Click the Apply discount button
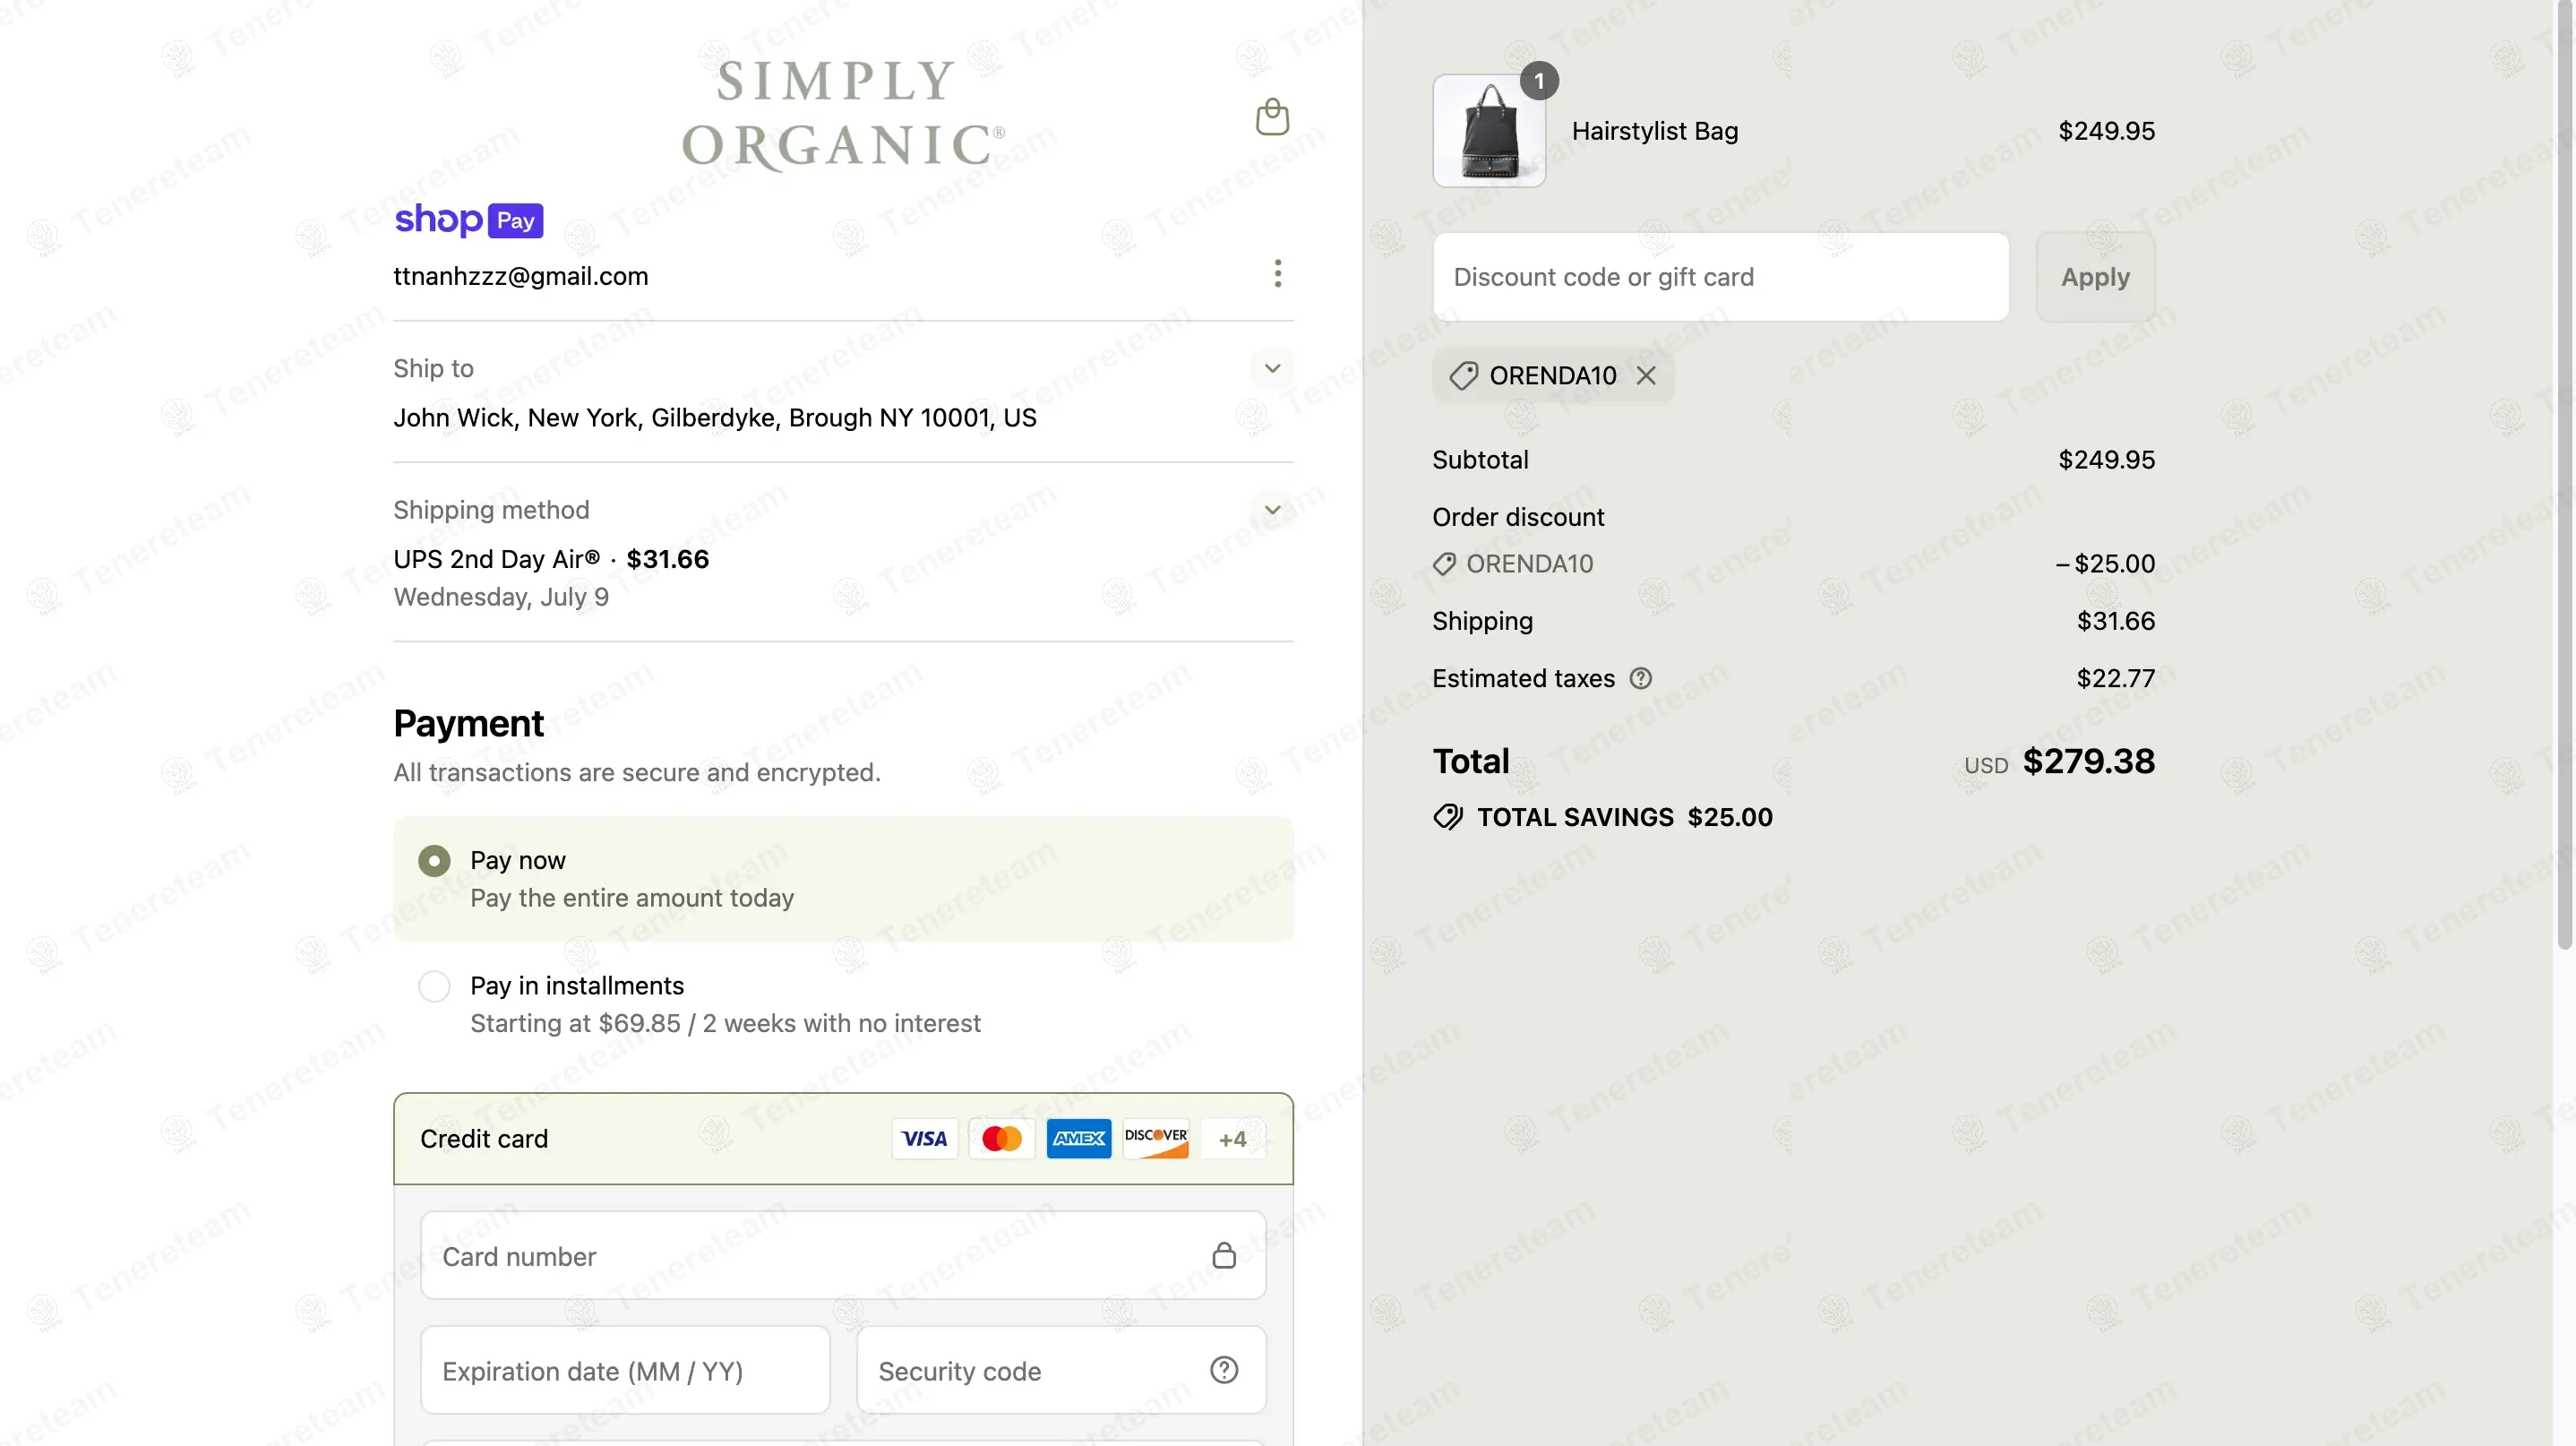The image size is (2576, 1446). pyautogui.click(x=2094, y=277)
